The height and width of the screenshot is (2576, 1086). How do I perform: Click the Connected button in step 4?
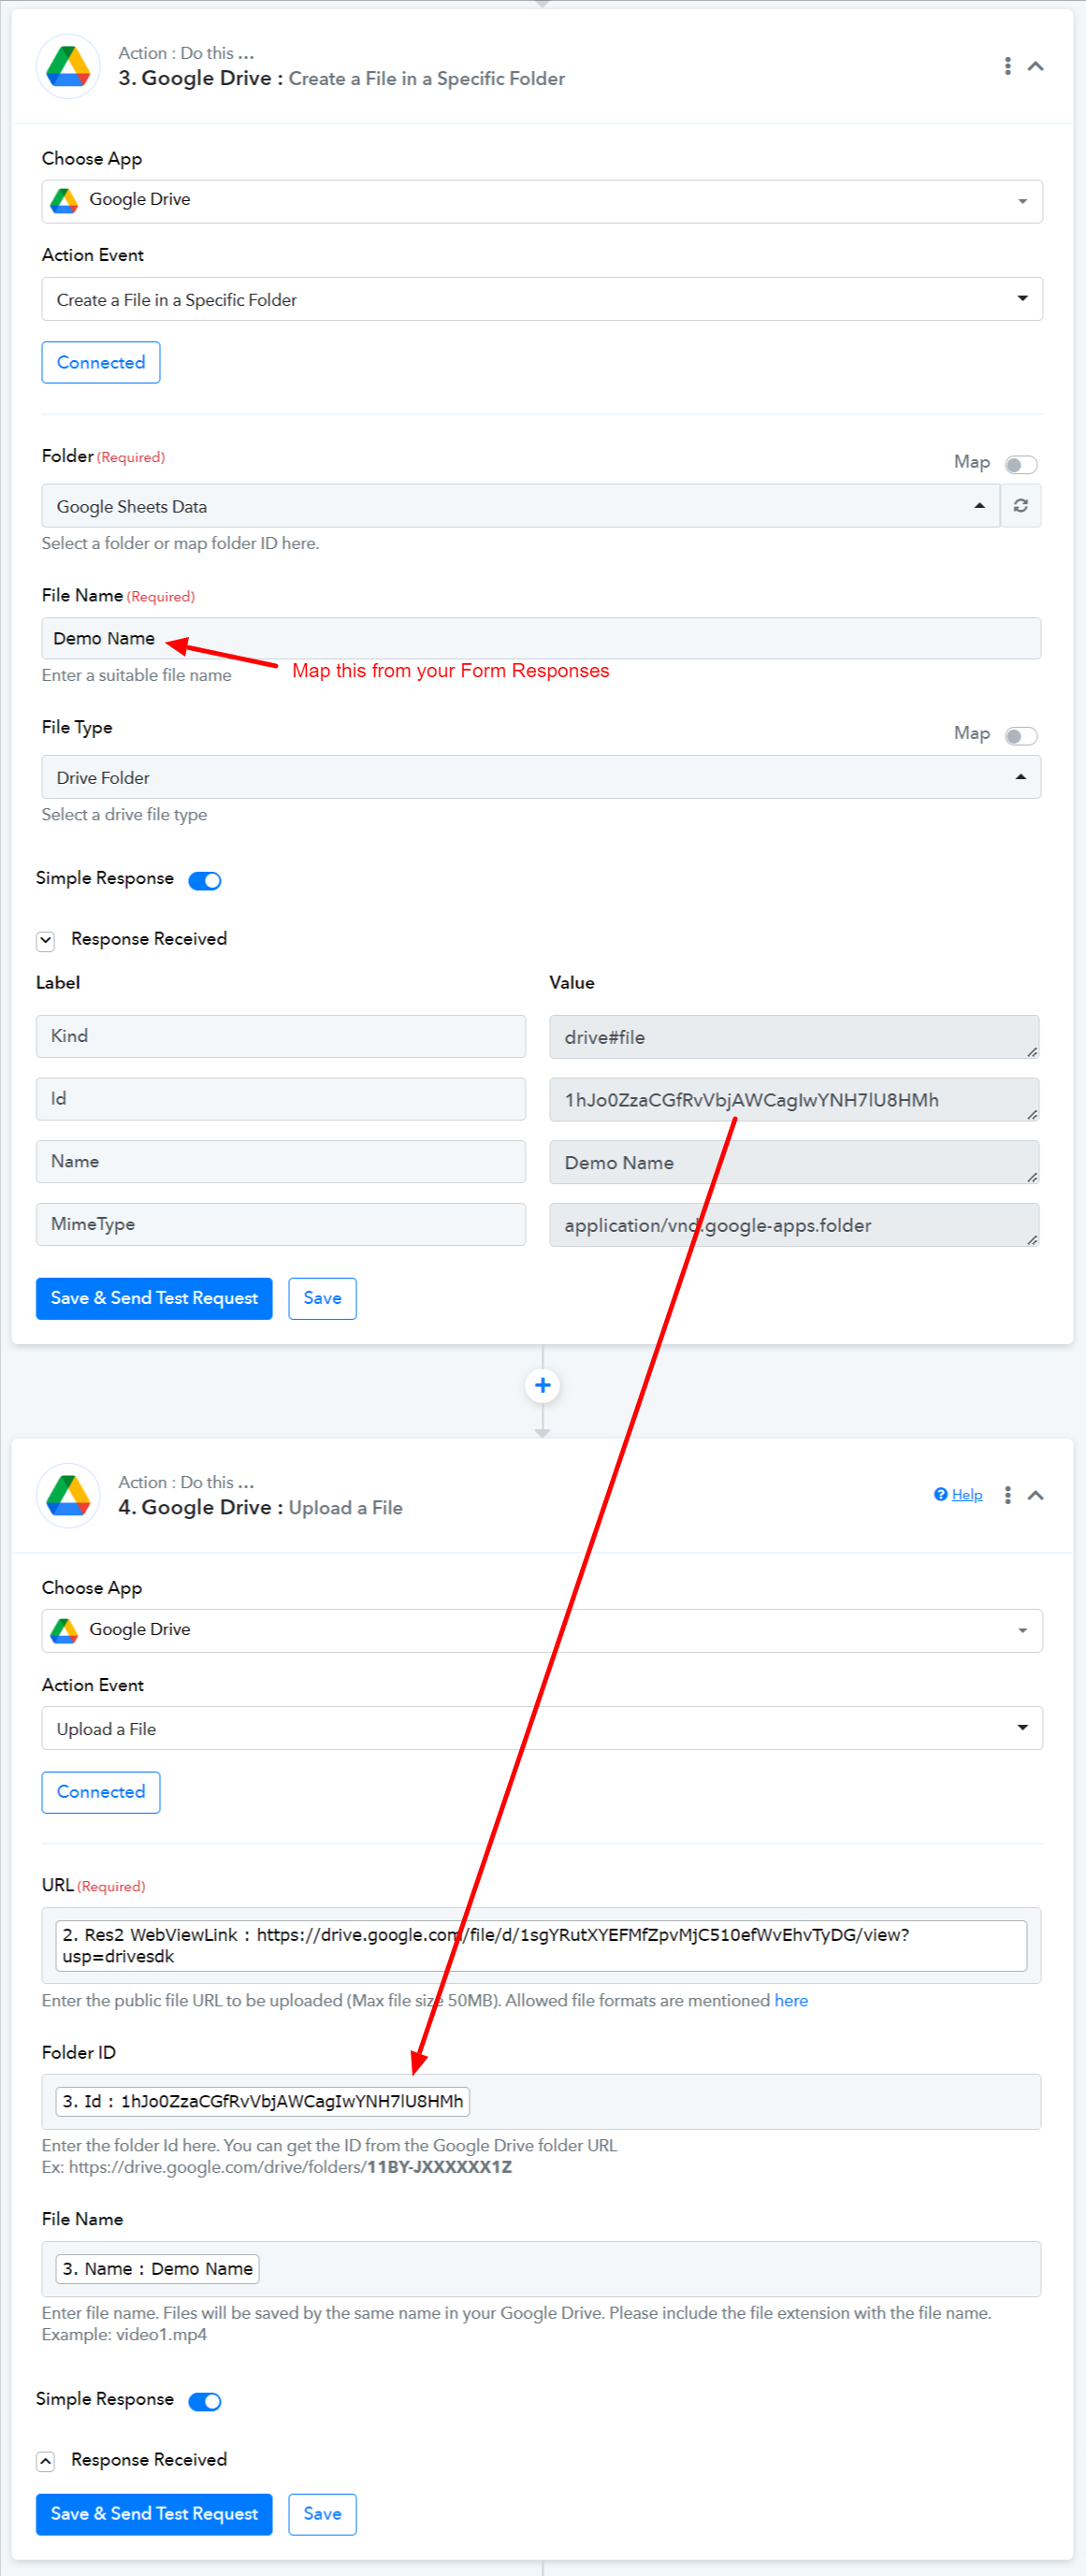[101, 1791]
